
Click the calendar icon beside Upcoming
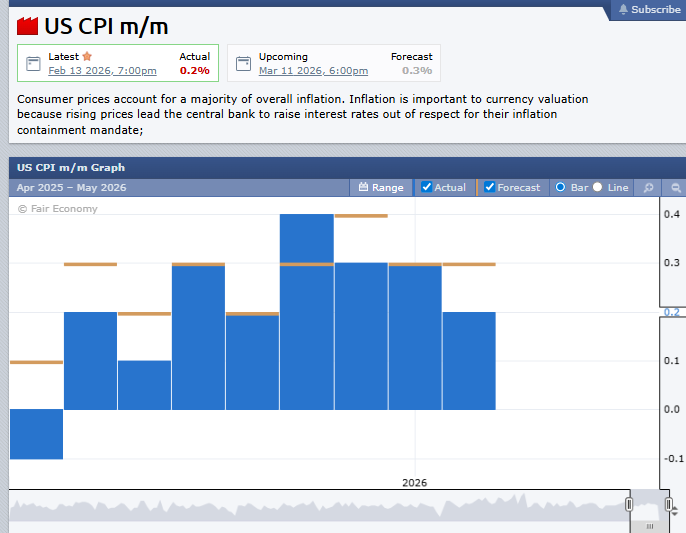[x=243, y=63]
